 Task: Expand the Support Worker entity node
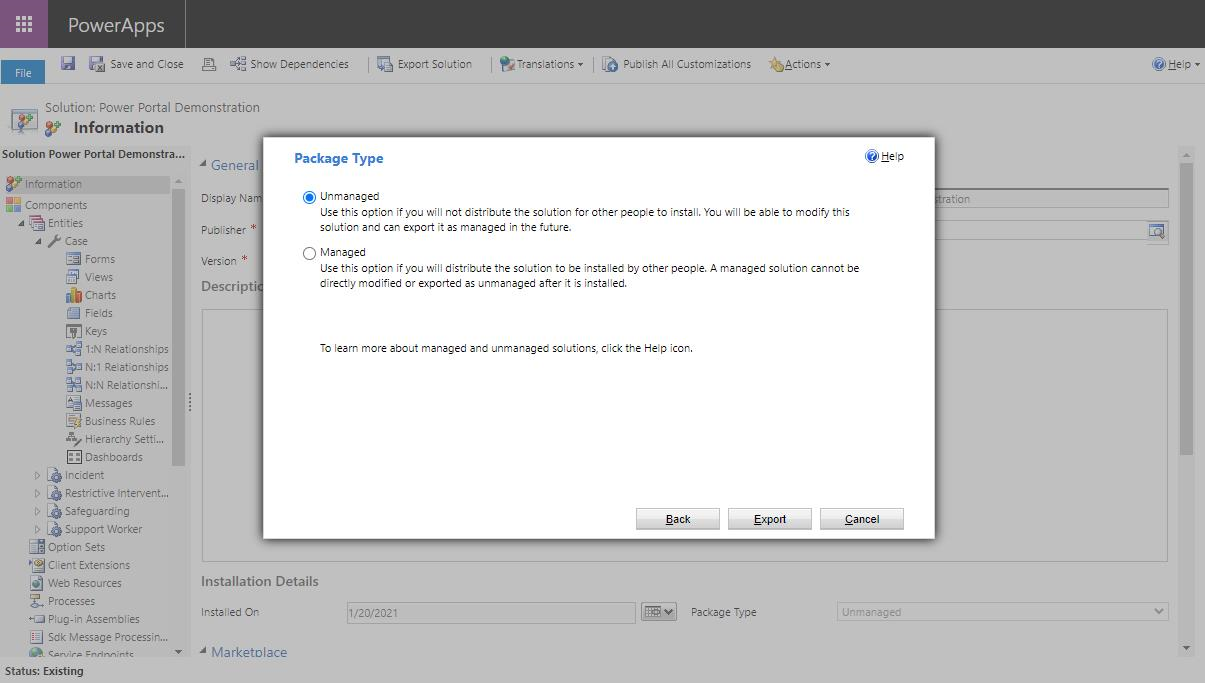click(38, 529)
